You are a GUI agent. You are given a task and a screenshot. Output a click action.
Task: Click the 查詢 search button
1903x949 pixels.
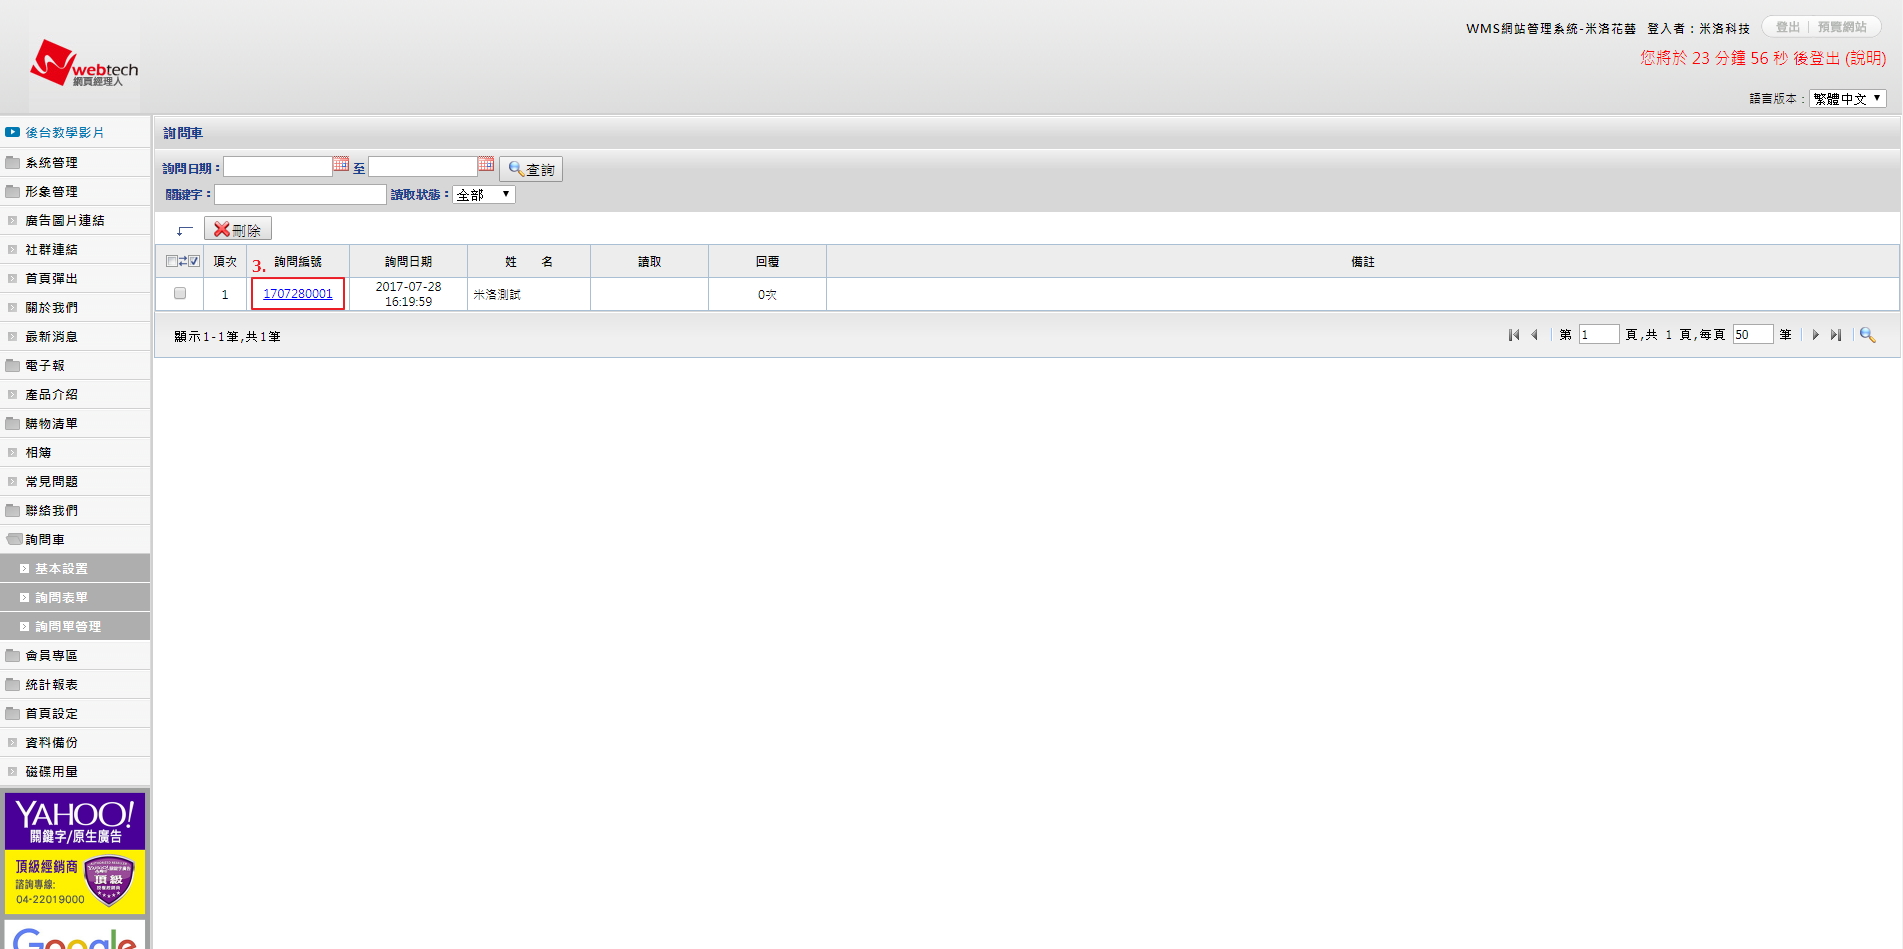coord(531,169)
